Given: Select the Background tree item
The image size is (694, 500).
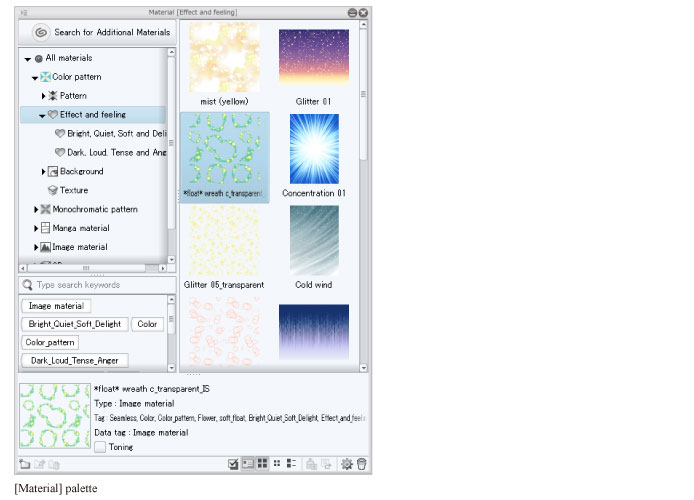Looking at the screenshot, I should coord(81,171).
